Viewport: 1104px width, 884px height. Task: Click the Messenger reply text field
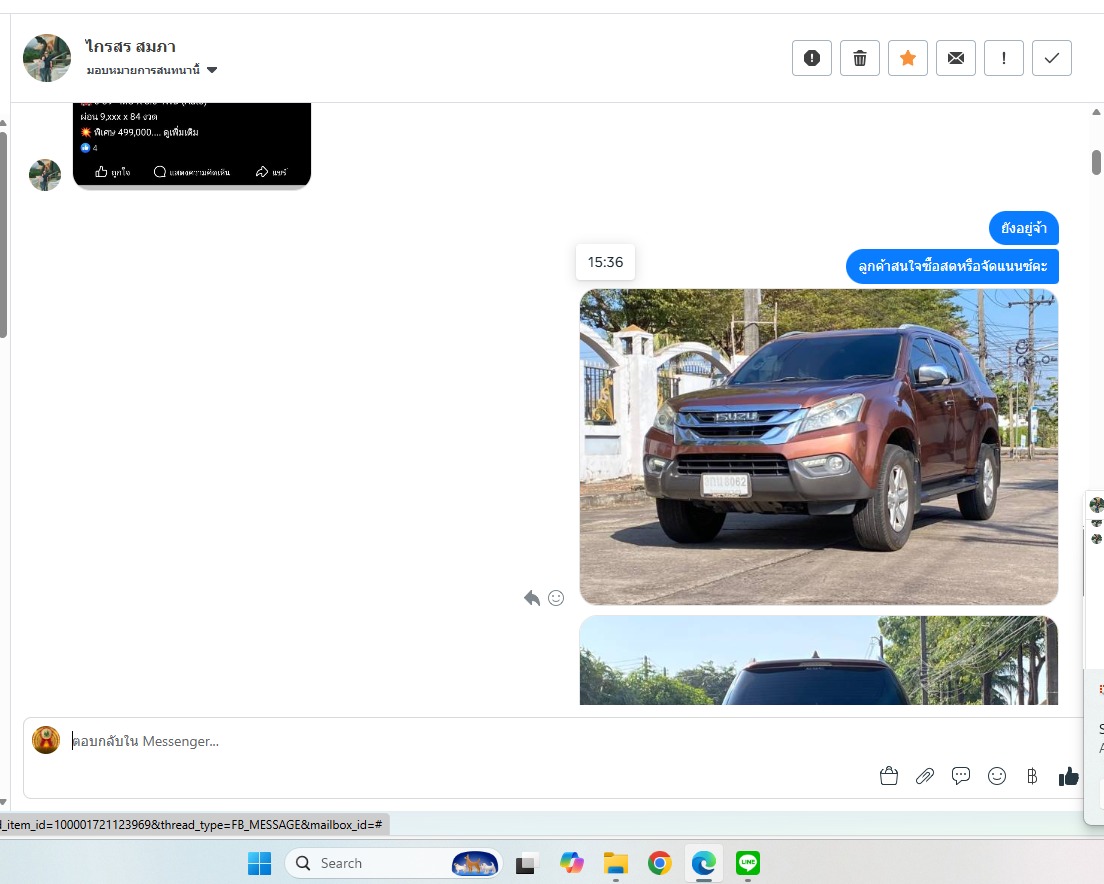[450, 741]
